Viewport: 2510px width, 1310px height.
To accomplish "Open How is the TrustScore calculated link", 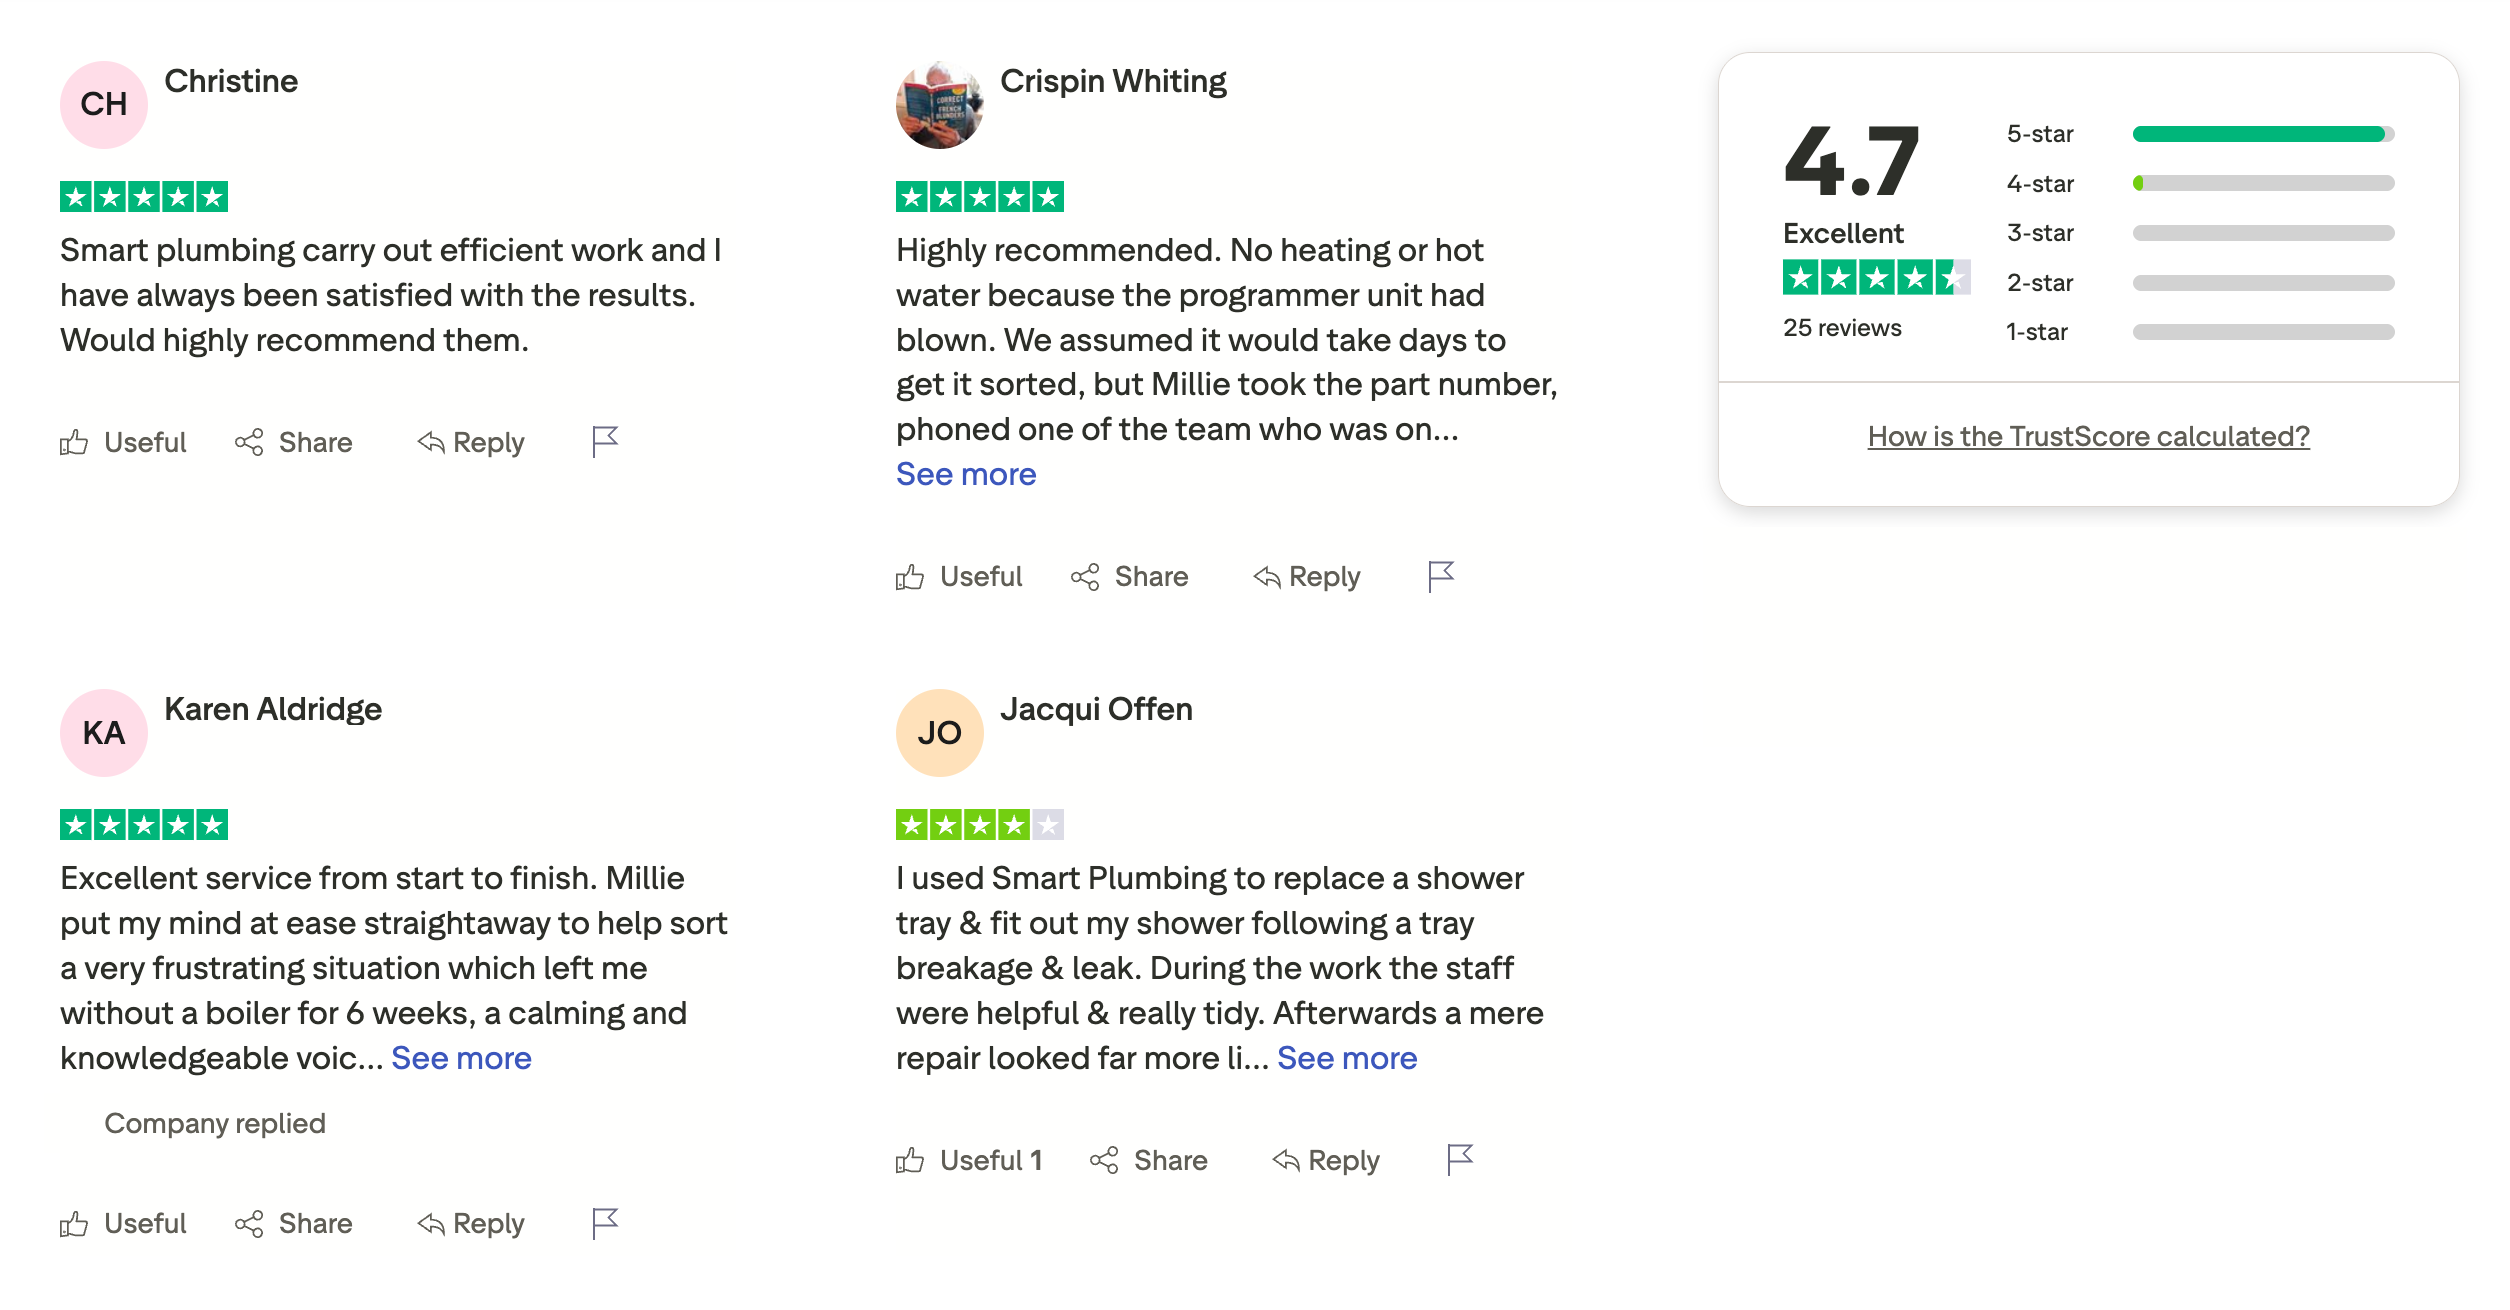I will pos(2089,436).
